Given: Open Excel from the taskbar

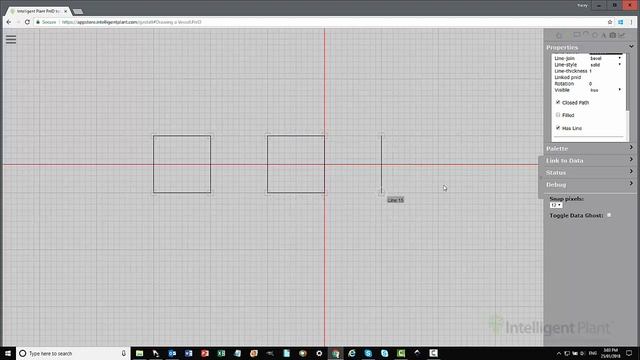Looking at the screenshot, I should tap(221, 353).
